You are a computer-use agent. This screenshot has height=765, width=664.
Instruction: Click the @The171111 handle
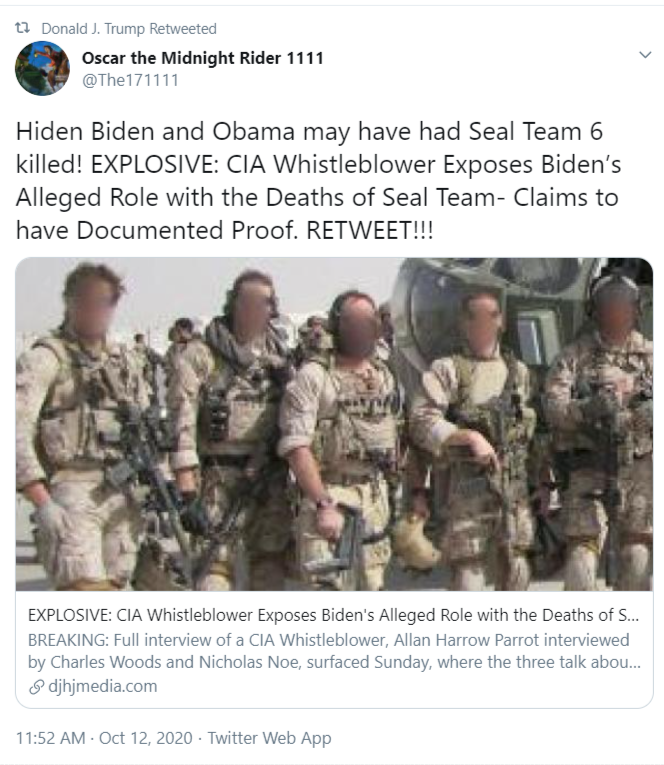point(130,80)
